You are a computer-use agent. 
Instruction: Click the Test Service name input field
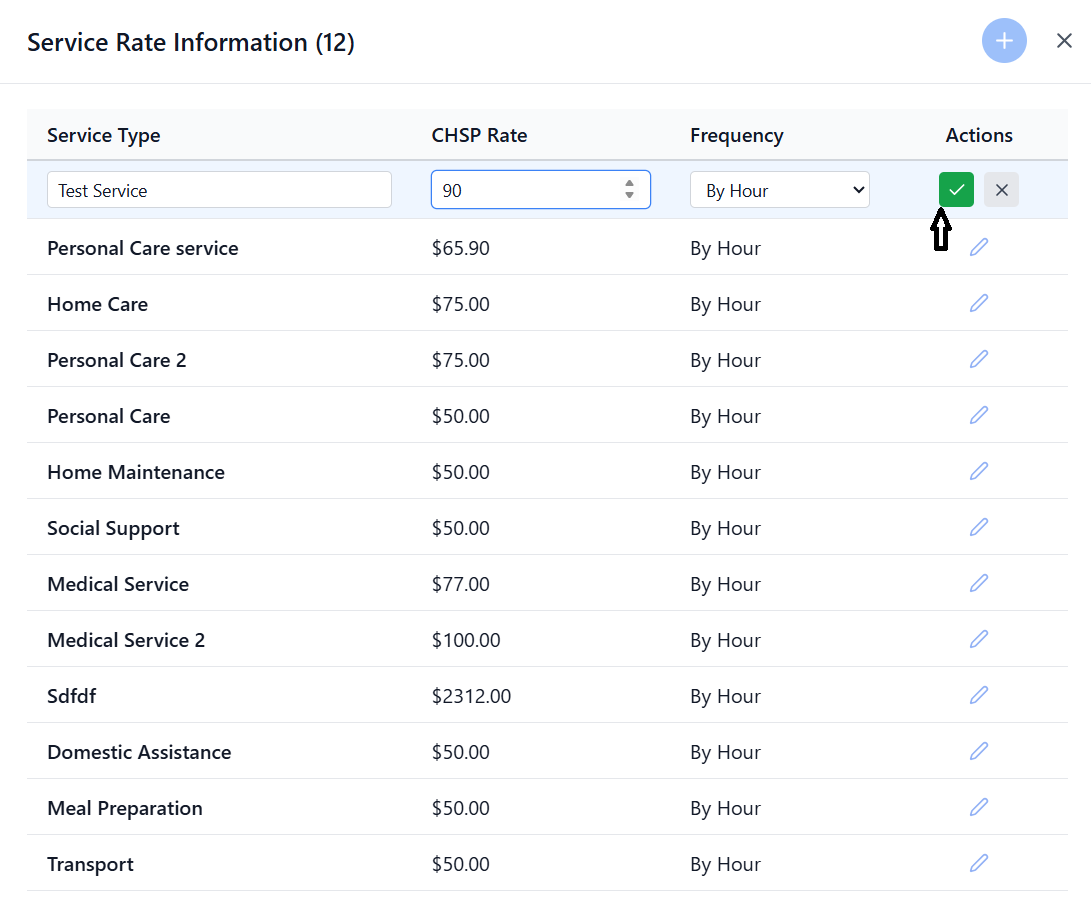(219, 190)
